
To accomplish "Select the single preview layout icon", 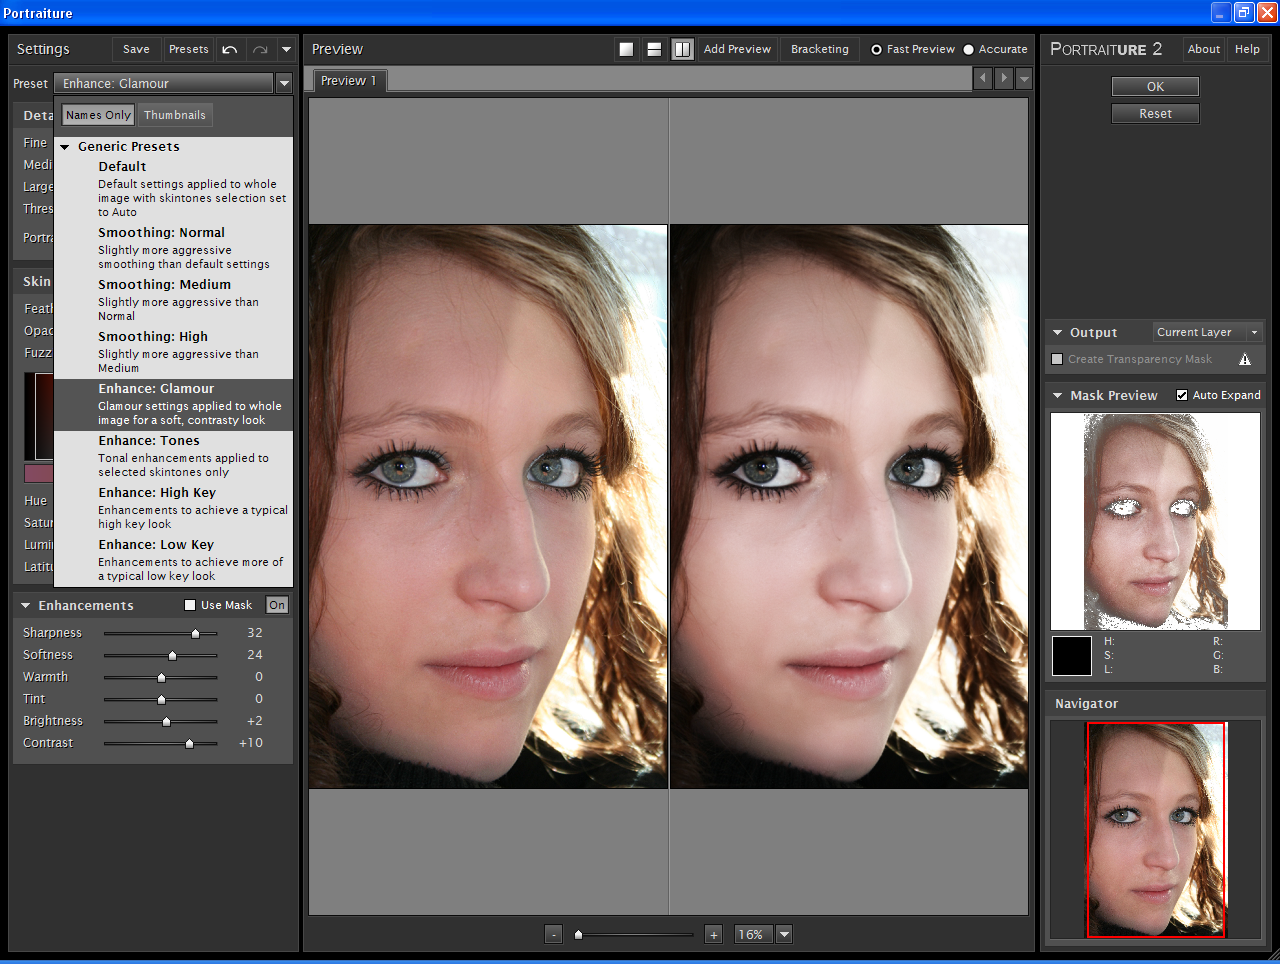I will tap(627, 47).
